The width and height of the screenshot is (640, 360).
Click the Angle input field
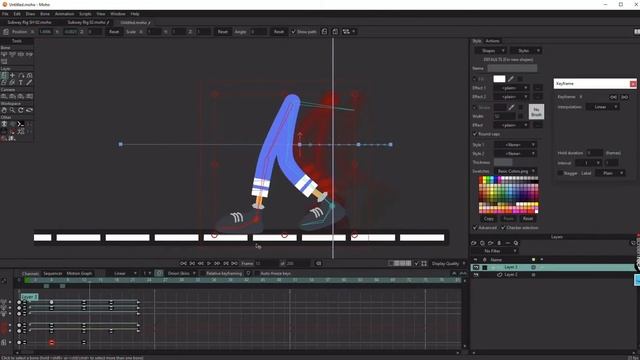[258, 32]
